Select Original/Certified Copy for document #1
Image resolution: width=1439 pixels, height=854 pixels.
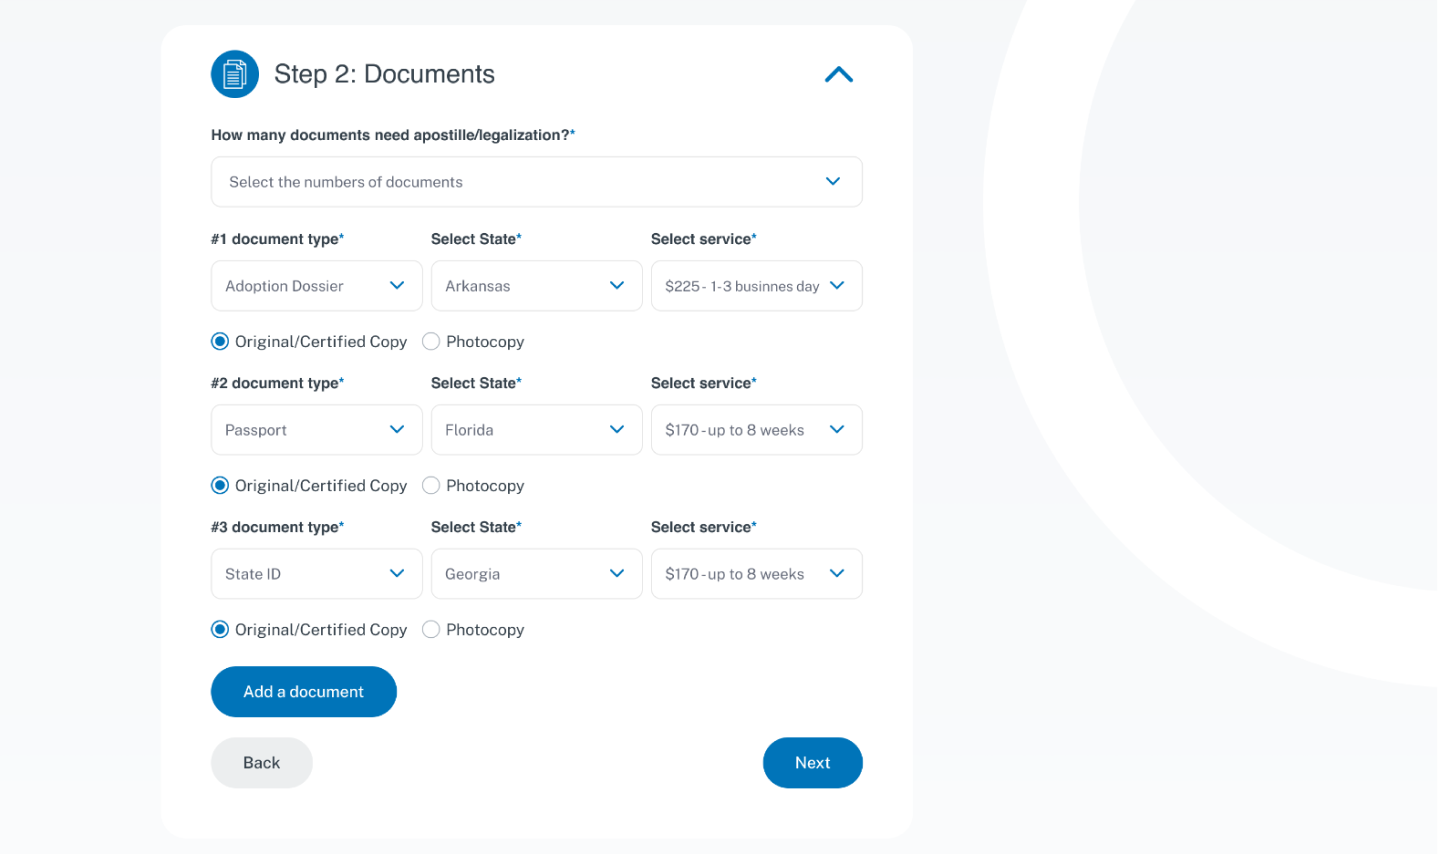pyautogui.click(x=220, y=342)
